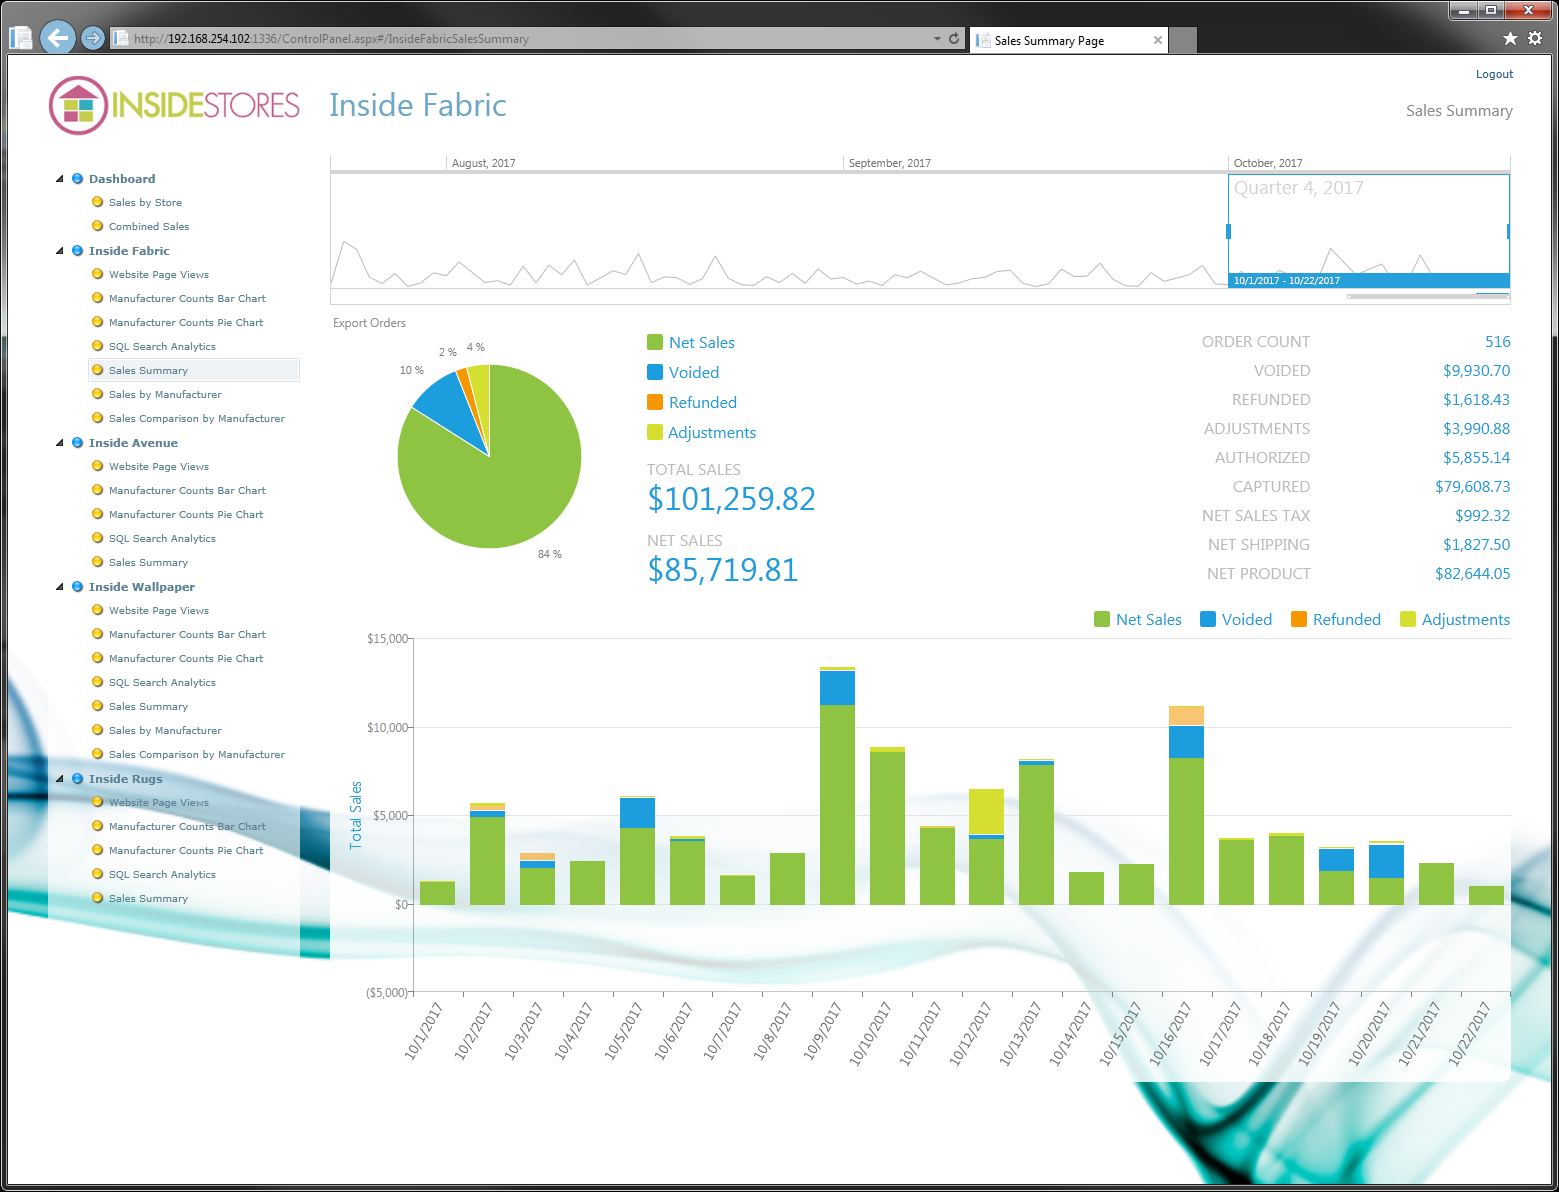Click the browser forward arrow button
Image resolution: width=1559 pixels, height=1192 pixels.
[x=92, y=38]
